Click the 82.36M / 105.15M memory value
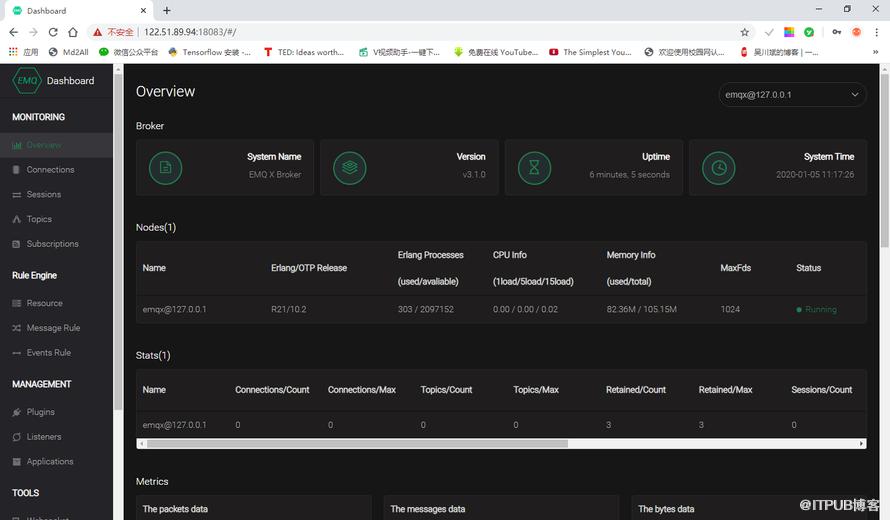890x520 pixels. 641,309
